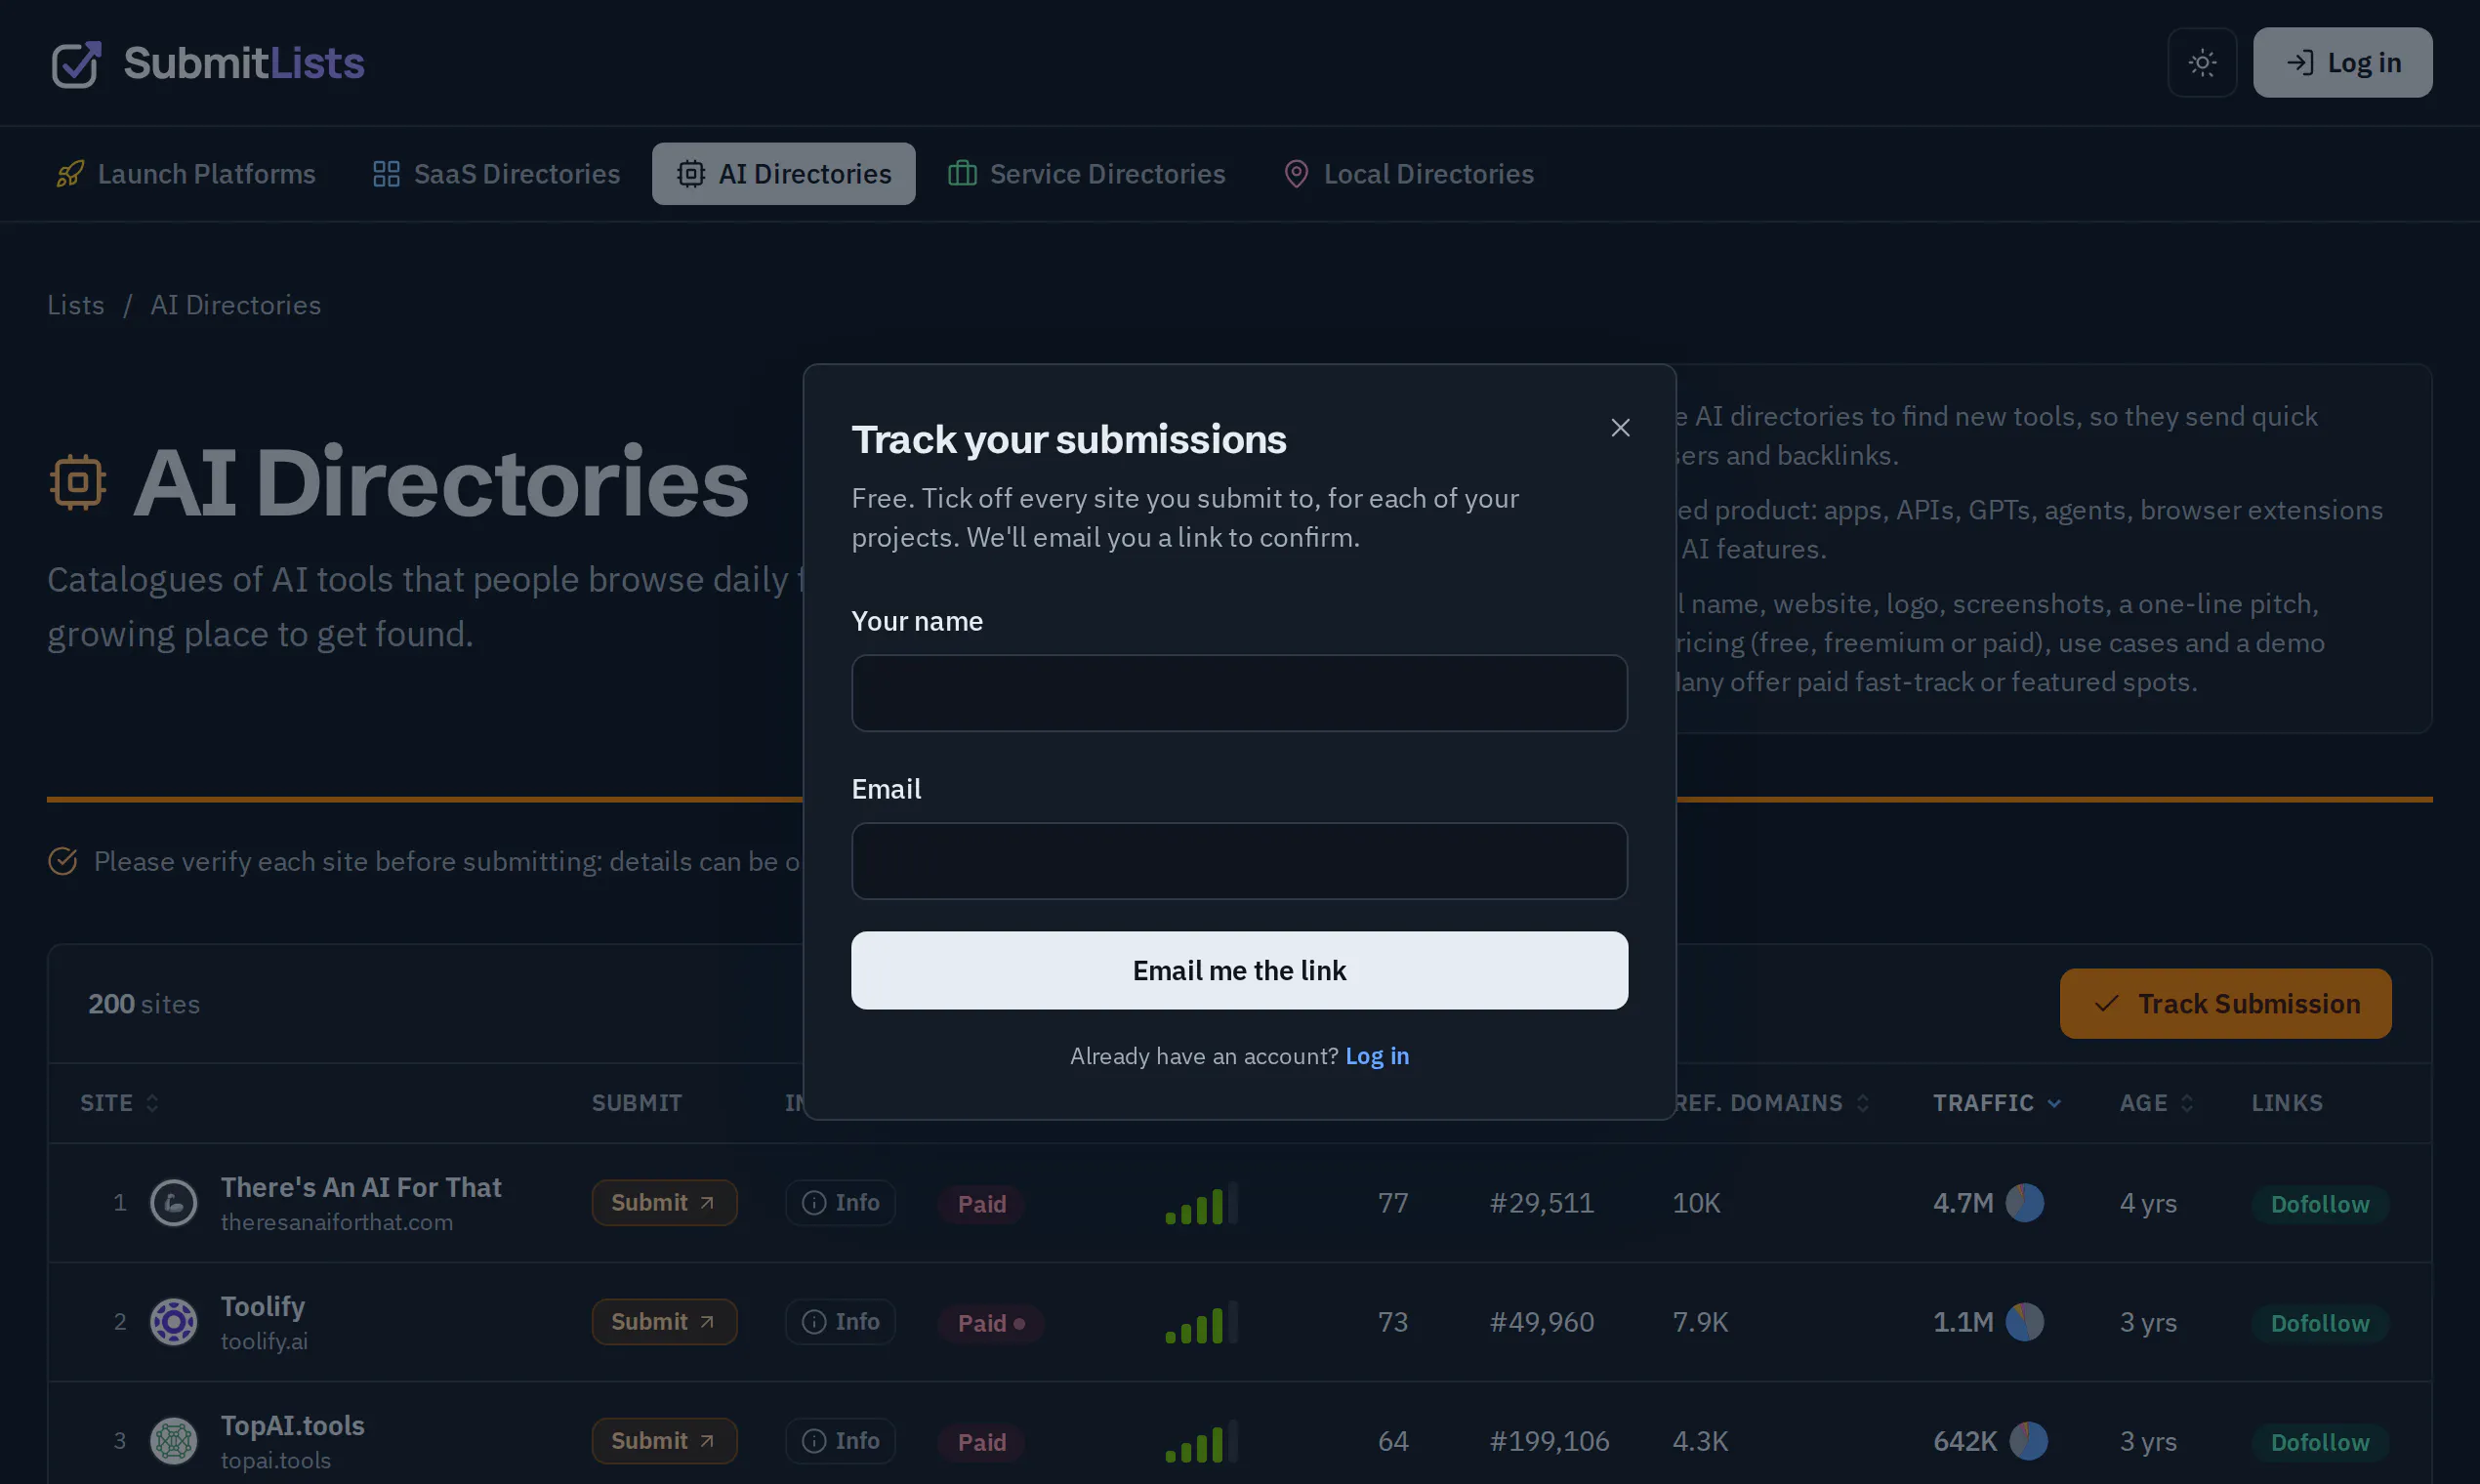Toggle the light/dark theme sun icon
2480x1484 pixels.
2202,62
